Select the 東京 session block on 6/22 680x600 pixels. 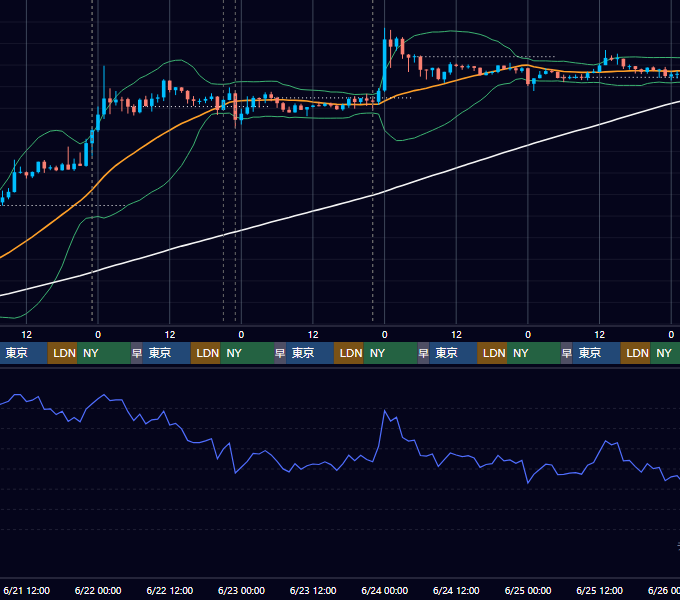point(167,353)
